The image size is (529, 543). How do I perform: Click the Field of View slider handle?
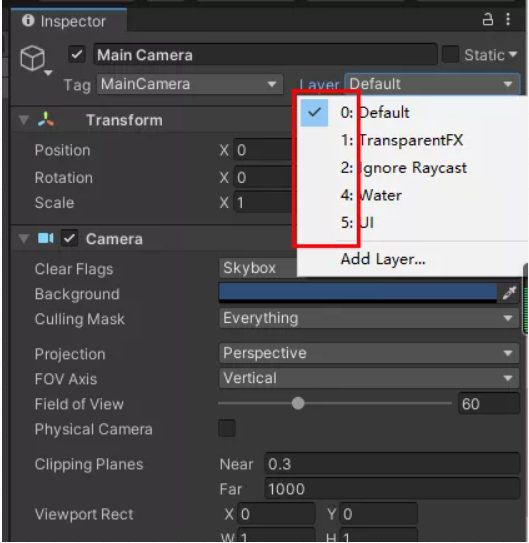(x=298, y=403)
